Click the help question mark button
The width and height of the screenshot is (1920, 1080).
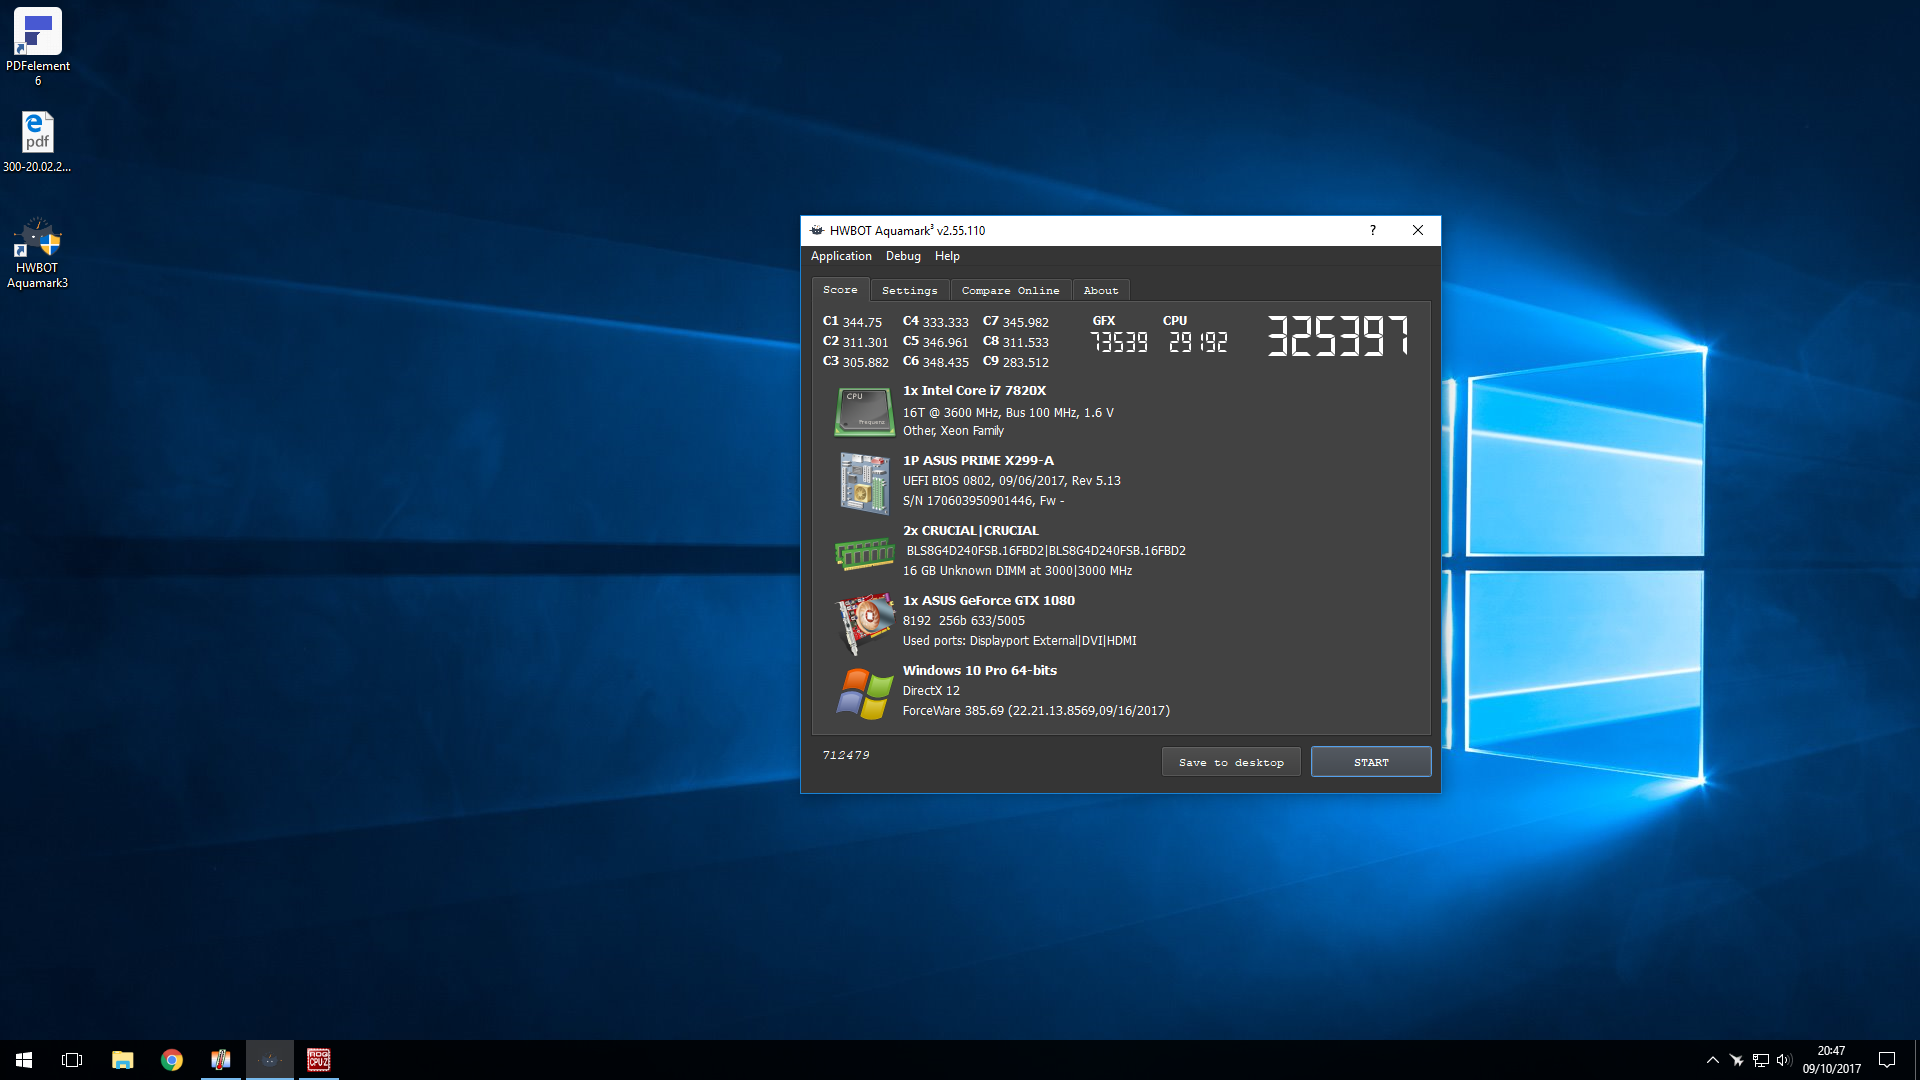tap(1373, 230)
